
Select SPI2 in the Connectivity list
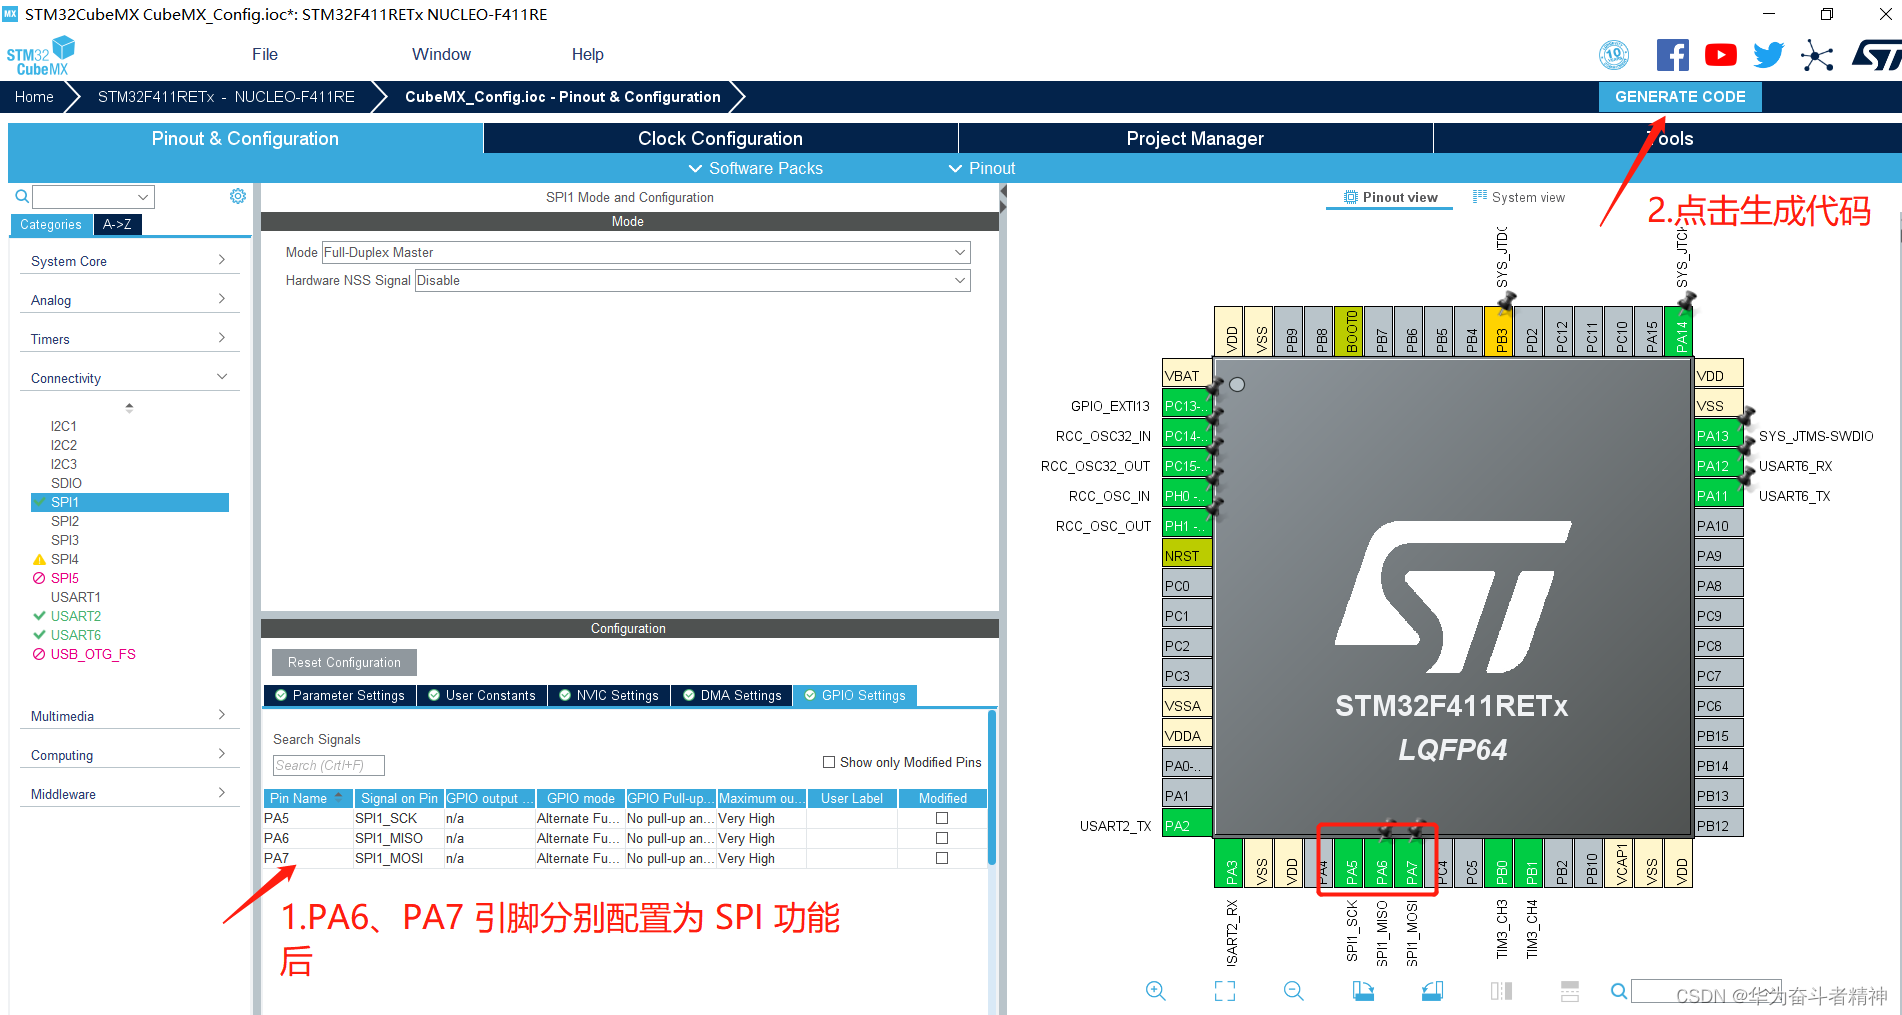click(x=65, y=521)
